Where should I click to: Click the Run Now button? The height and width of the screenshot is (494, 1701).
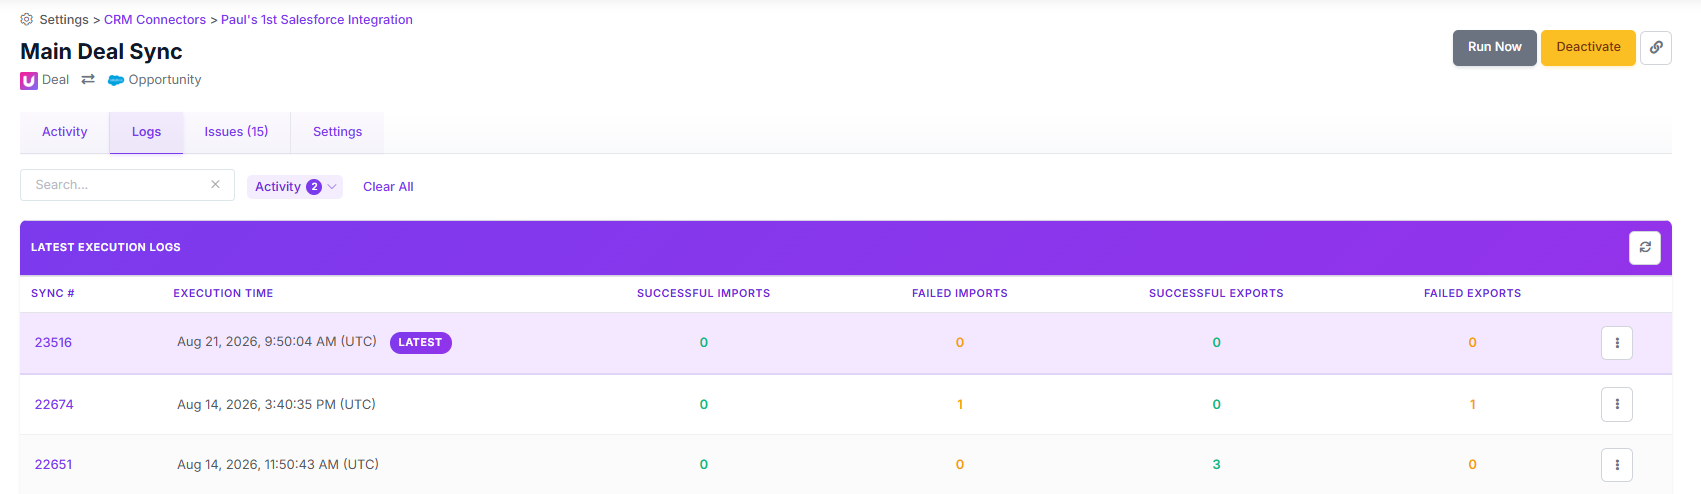[x=1495, y=48]
